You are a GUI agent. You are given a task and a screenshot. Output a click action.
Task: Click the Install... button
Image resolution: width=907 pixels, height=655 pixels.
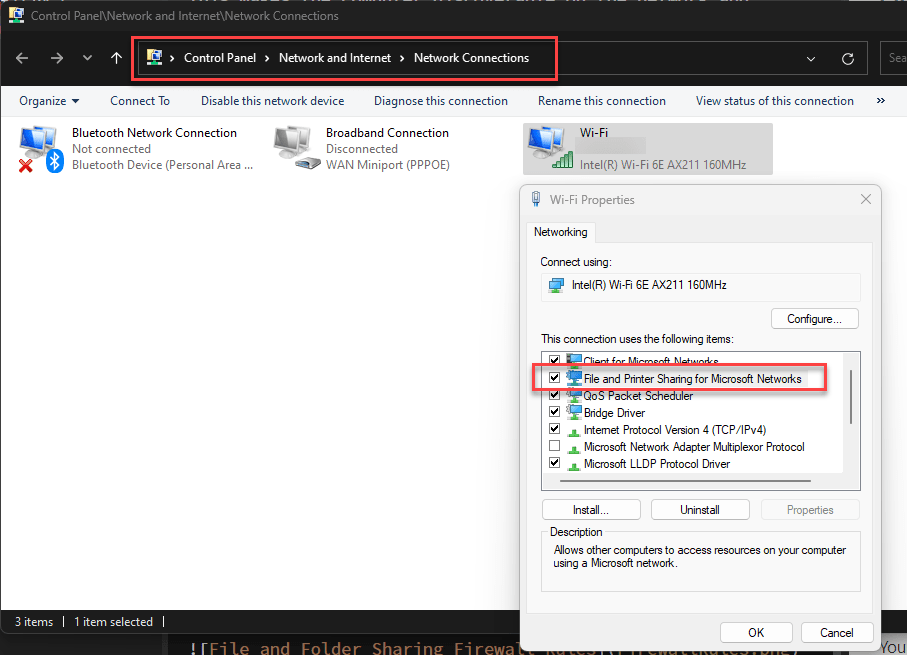coord(591,510)
